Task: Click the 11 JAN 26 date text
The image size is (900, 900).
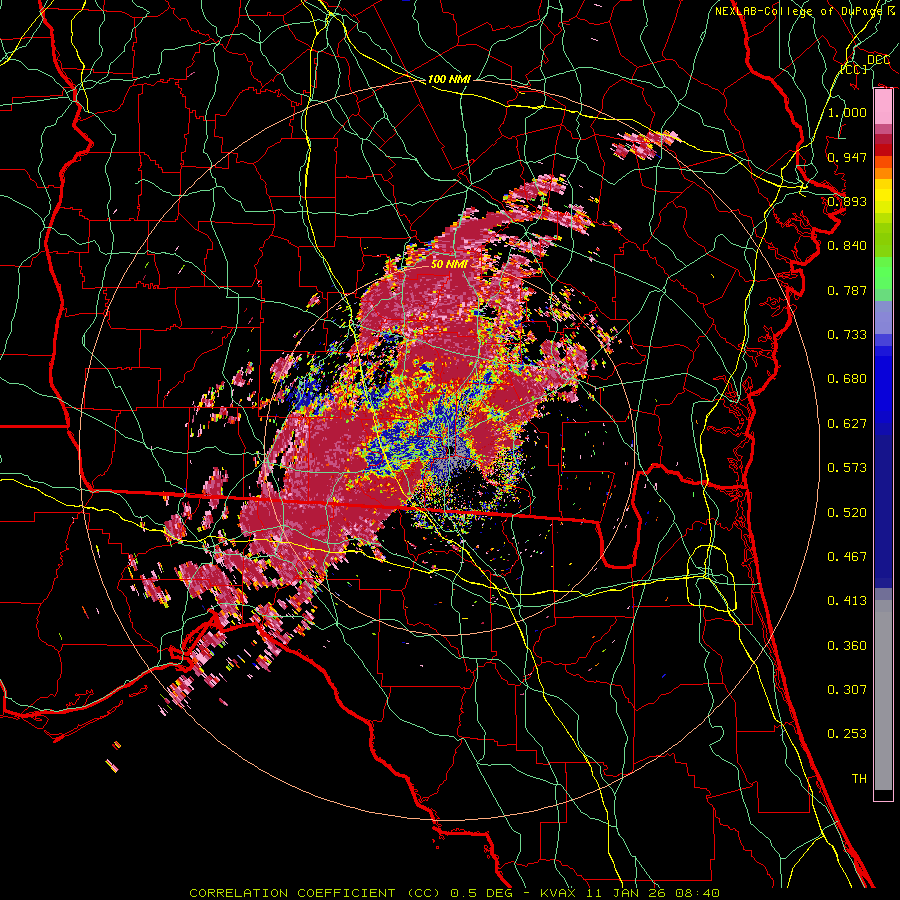Action: 625,893
